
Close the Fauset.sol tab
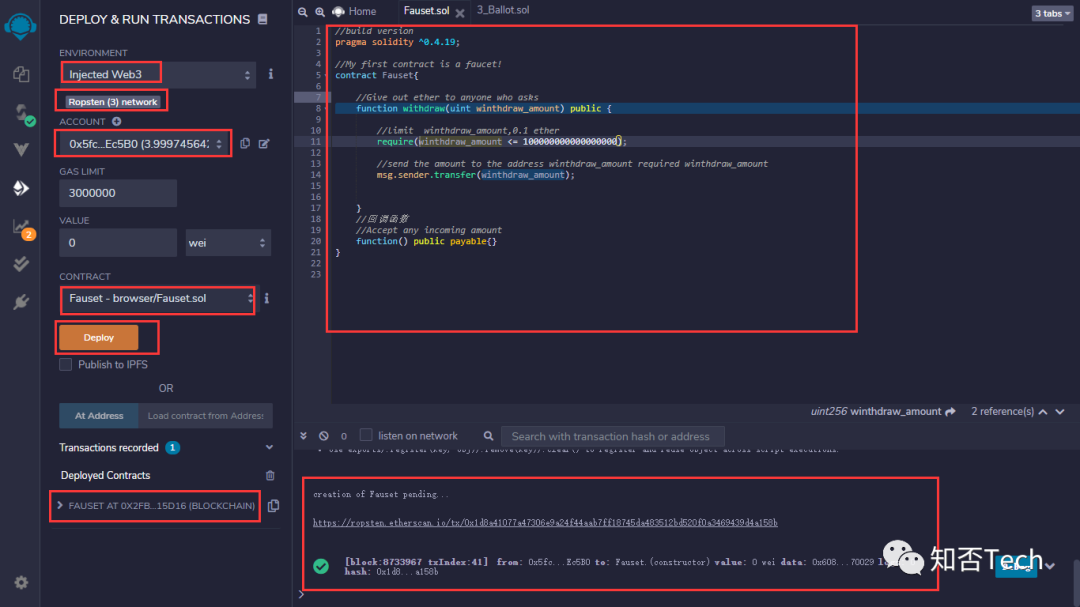click(460, 12)
